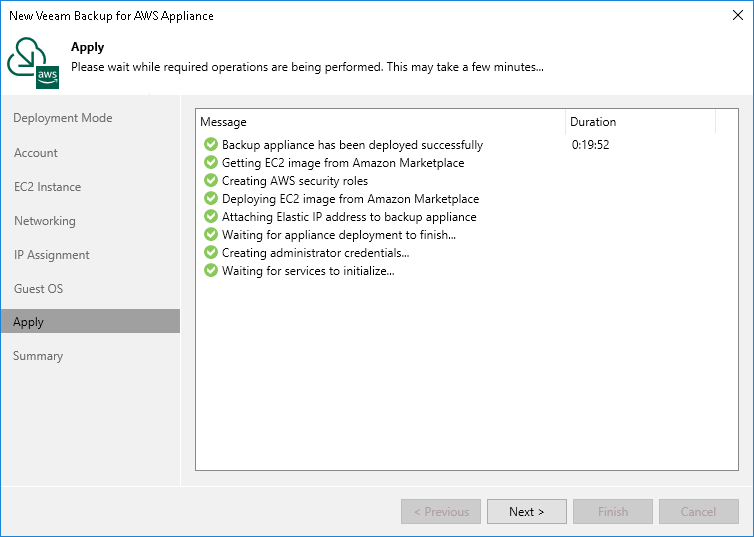Click green check beside 'Attaching Elastic IP address'
The image size is (754, 537).
click(210, 217)
